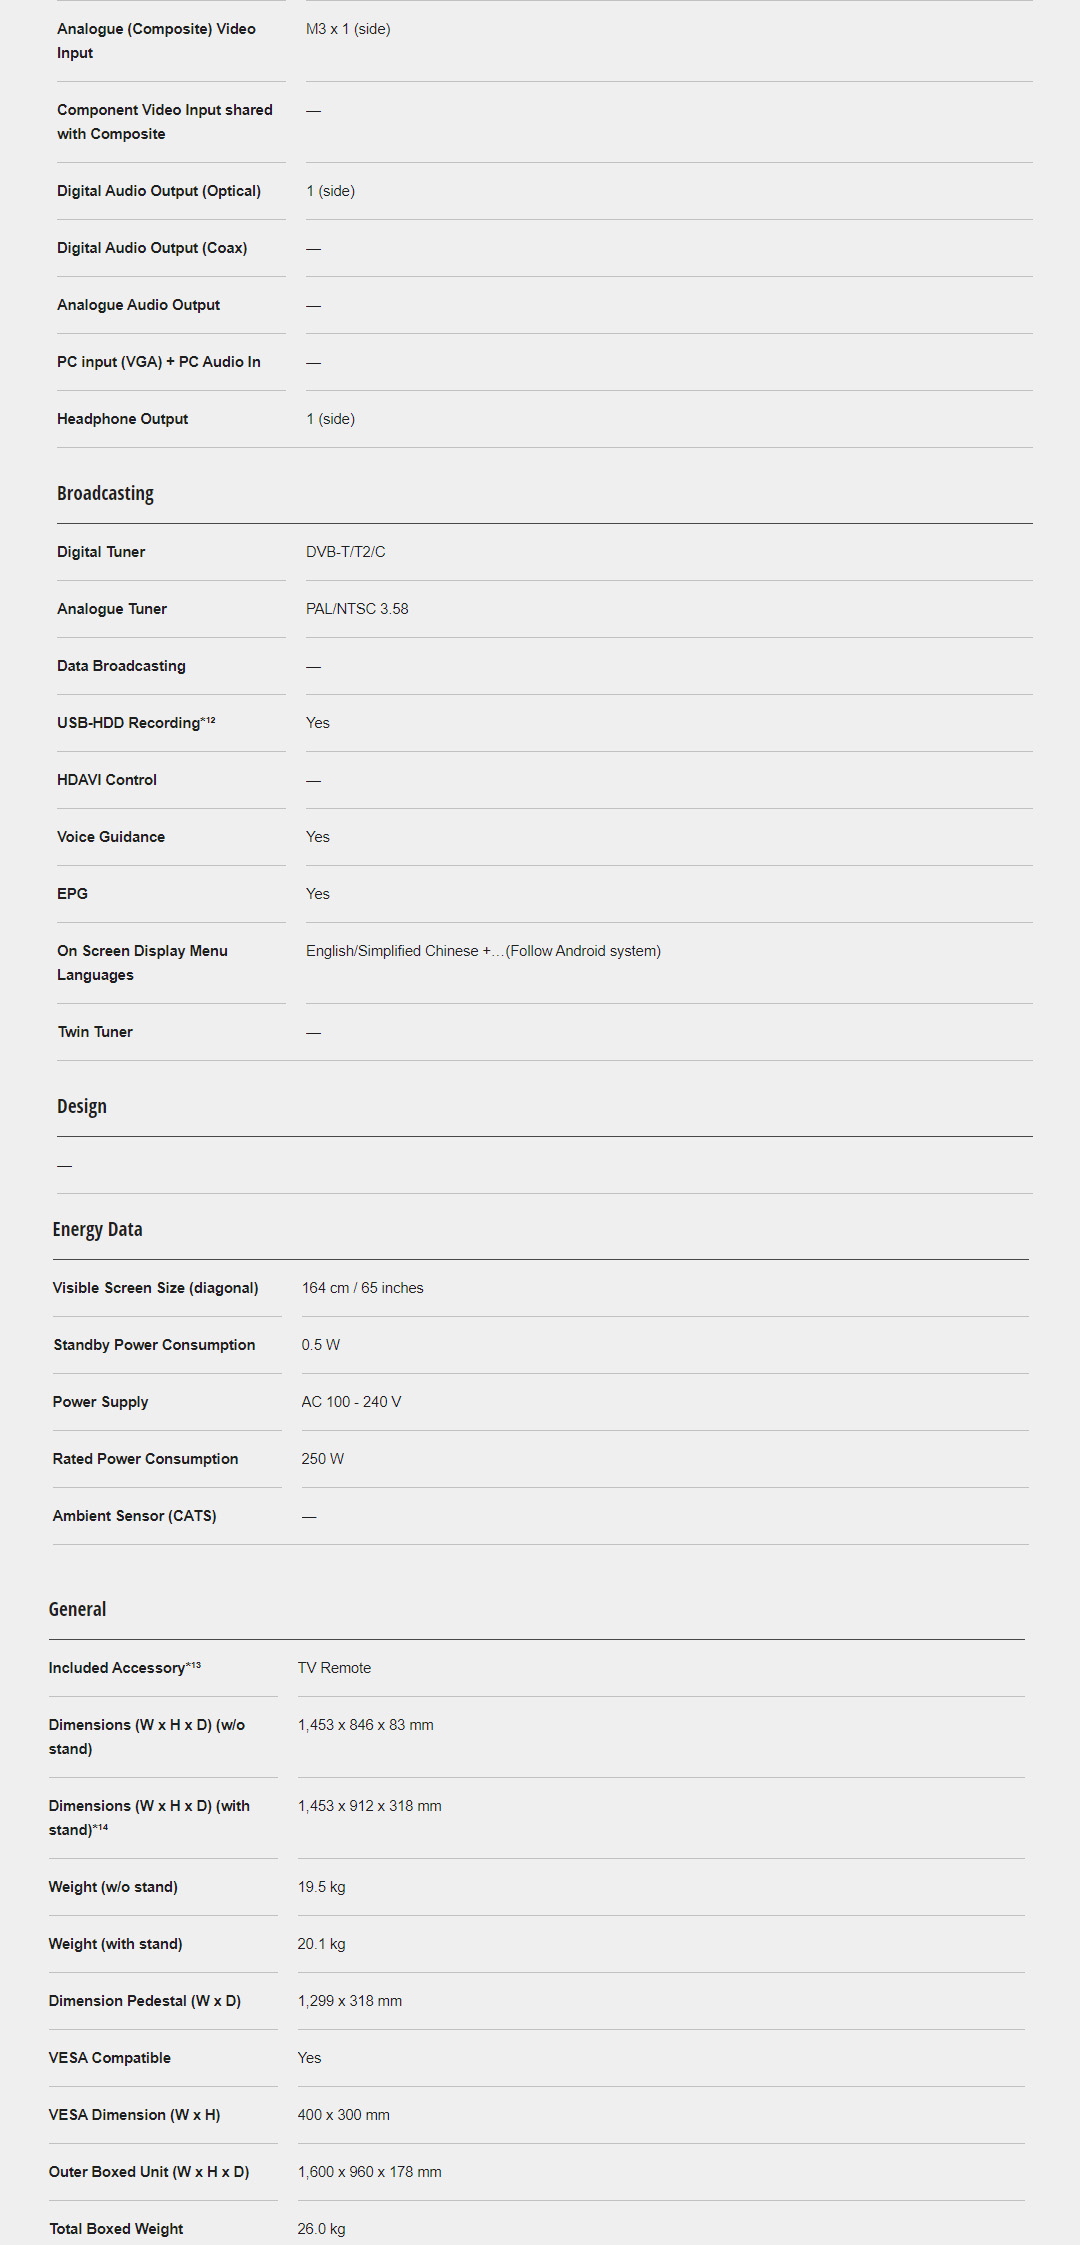Click the DVB-T/T2/C digital tuner value
This screenshot has height=2245, width=1080.
pyautogui.click(x=345, y=552)
